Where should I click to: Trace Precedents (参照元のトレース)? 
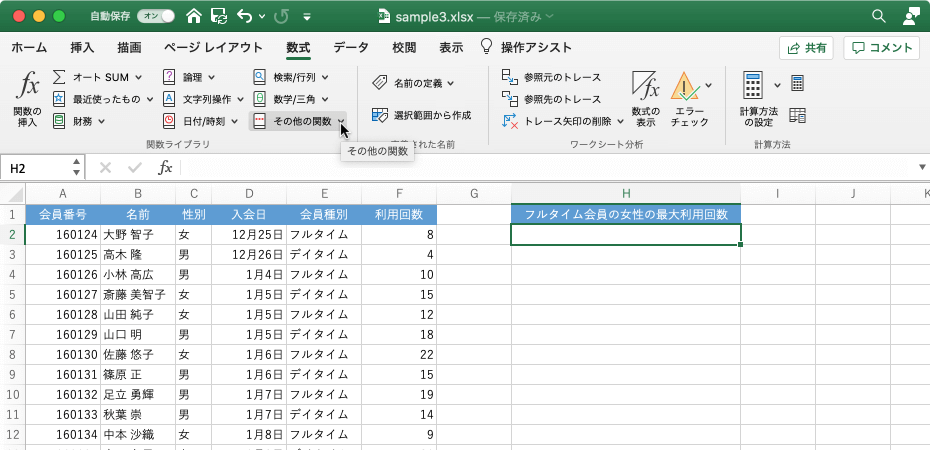tap(552, 77)
